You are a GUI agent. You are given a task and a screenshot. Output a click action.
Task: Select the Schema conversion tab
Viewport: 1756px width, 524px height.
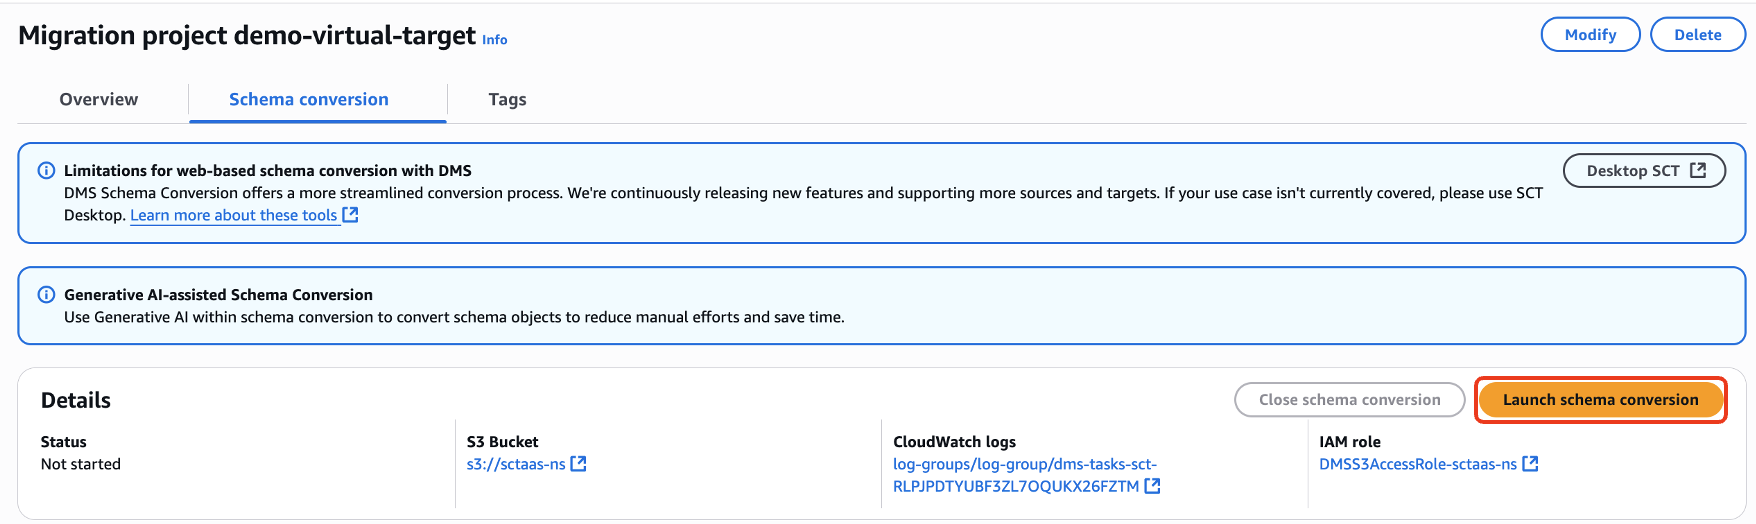point(309,99)
